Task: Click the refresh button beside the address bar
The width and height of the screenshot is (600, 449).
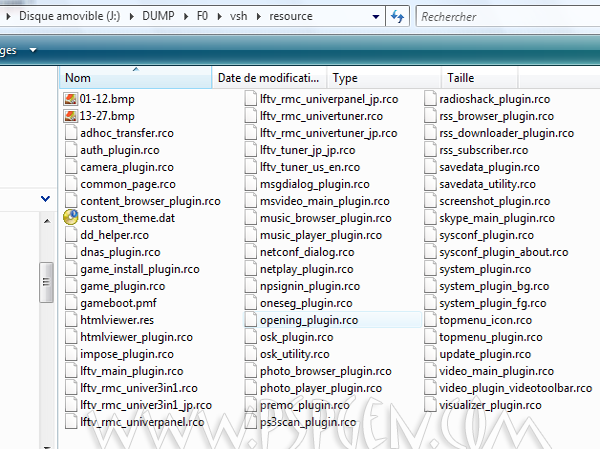Action: (398, 17)
